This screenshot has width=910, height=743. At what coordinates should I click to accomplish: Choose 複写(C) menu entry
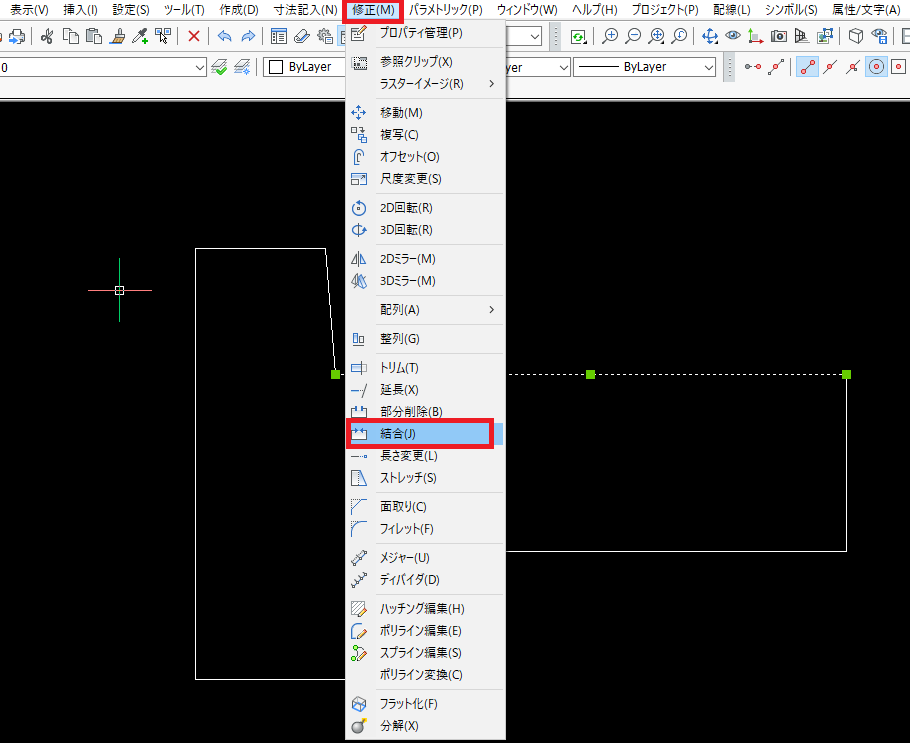425,135
